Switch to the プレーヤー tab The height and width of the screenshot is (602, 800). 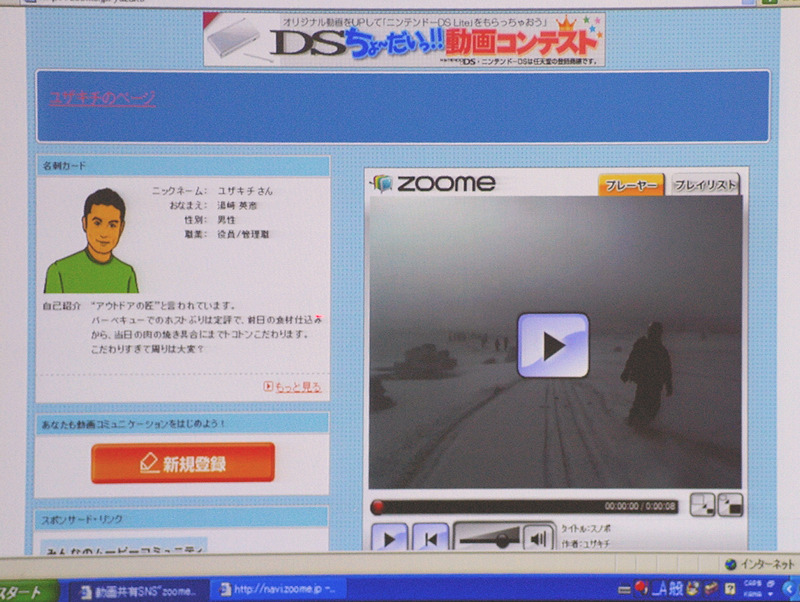click(x=631, y=185)
